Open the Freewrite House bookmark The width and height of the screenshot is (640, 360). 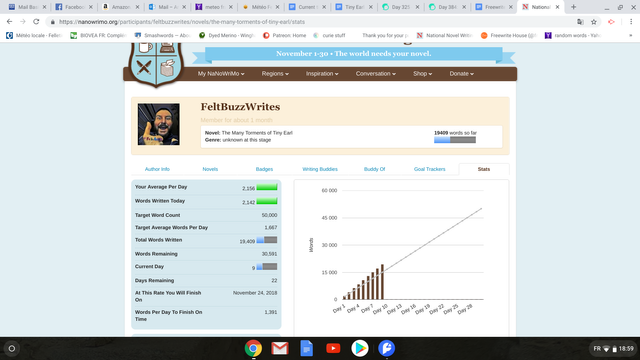pos(509,36)
